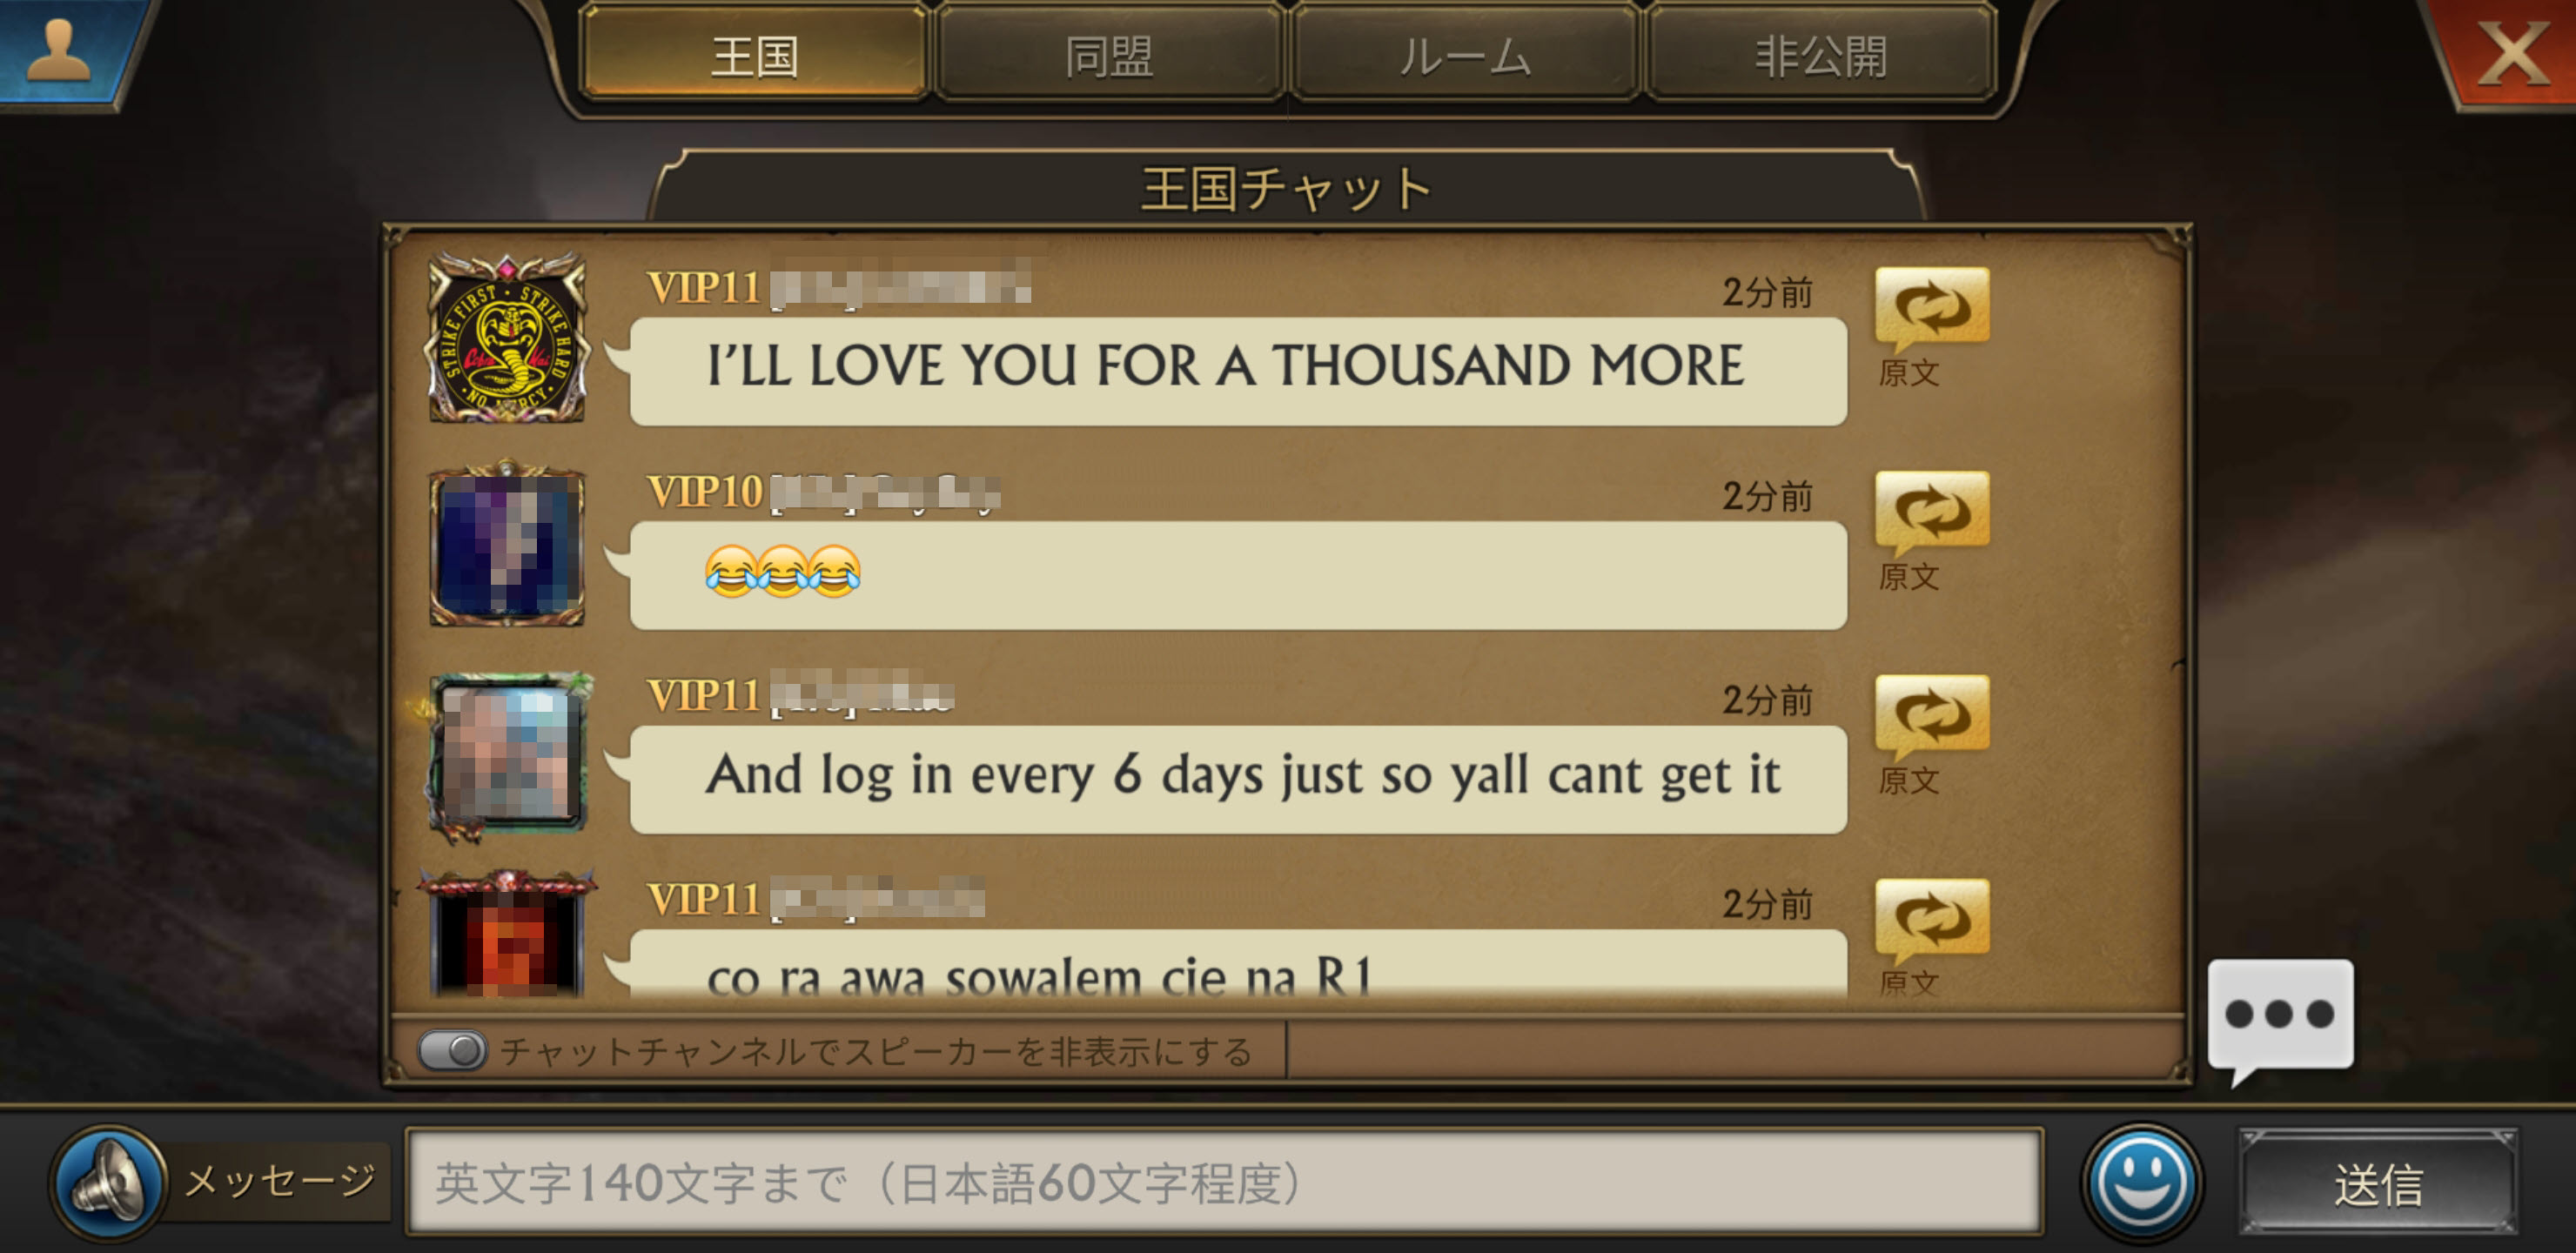Switch to the ルーム tab
Viewport: 2576px width, 1253px height.
click(1465, 55)
